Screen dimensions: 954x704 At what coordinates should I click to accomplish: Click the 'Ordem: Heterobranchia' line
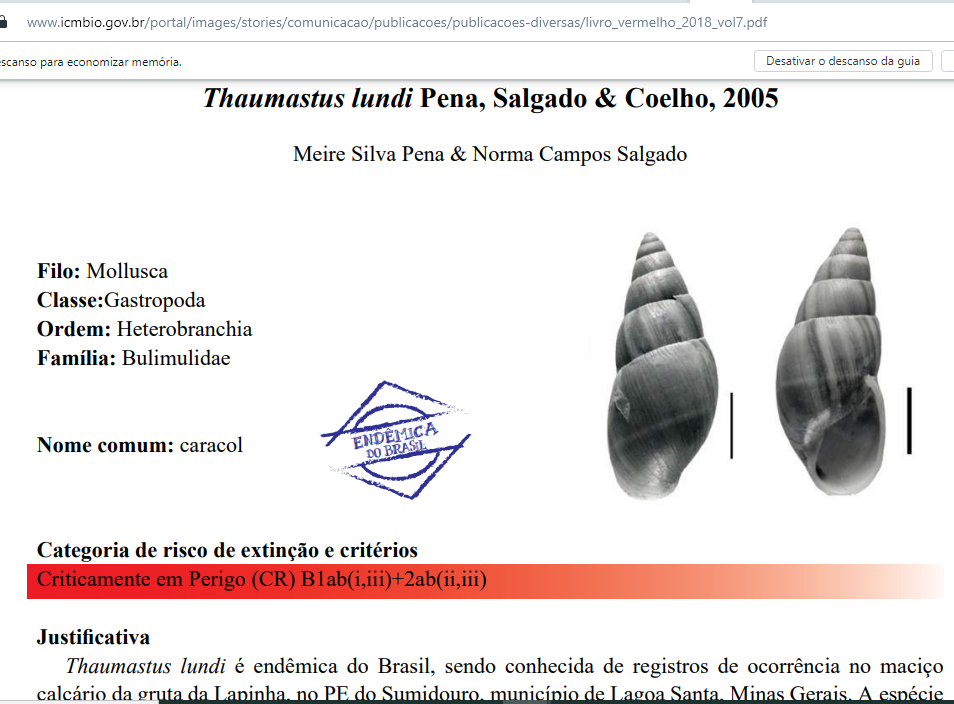pyautogui.click(x=144, y=329)
